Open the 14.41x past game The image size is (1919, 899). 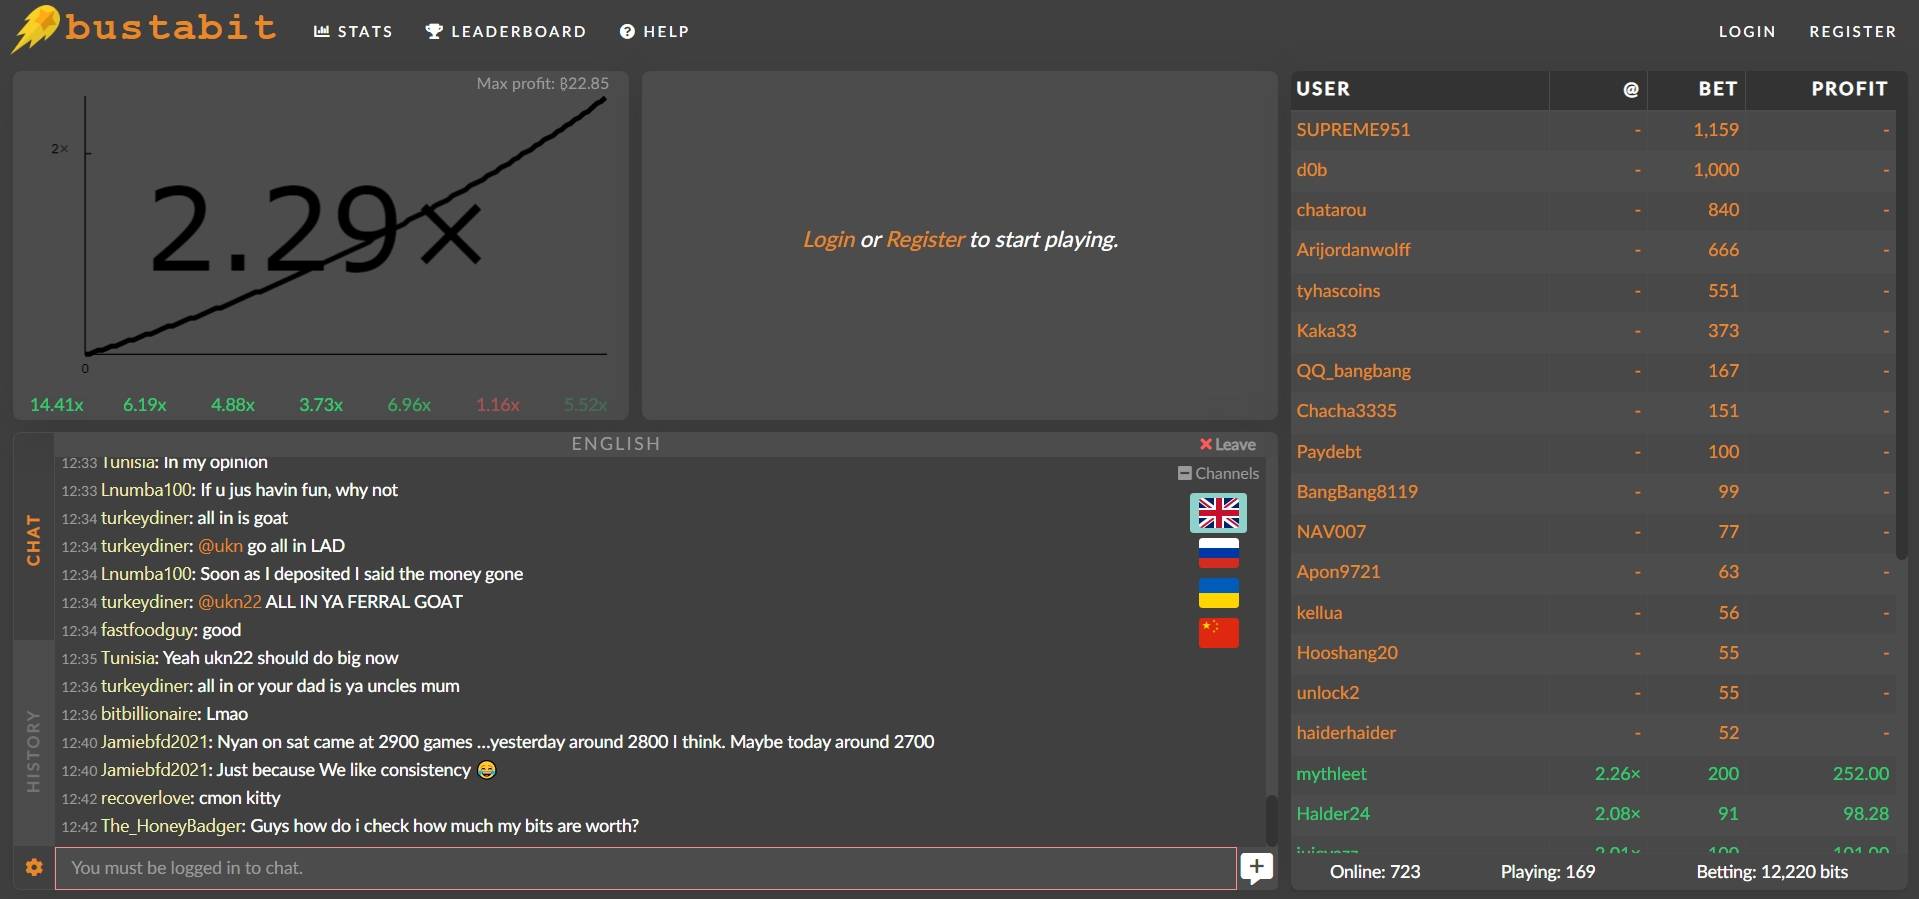coord(57,405)
